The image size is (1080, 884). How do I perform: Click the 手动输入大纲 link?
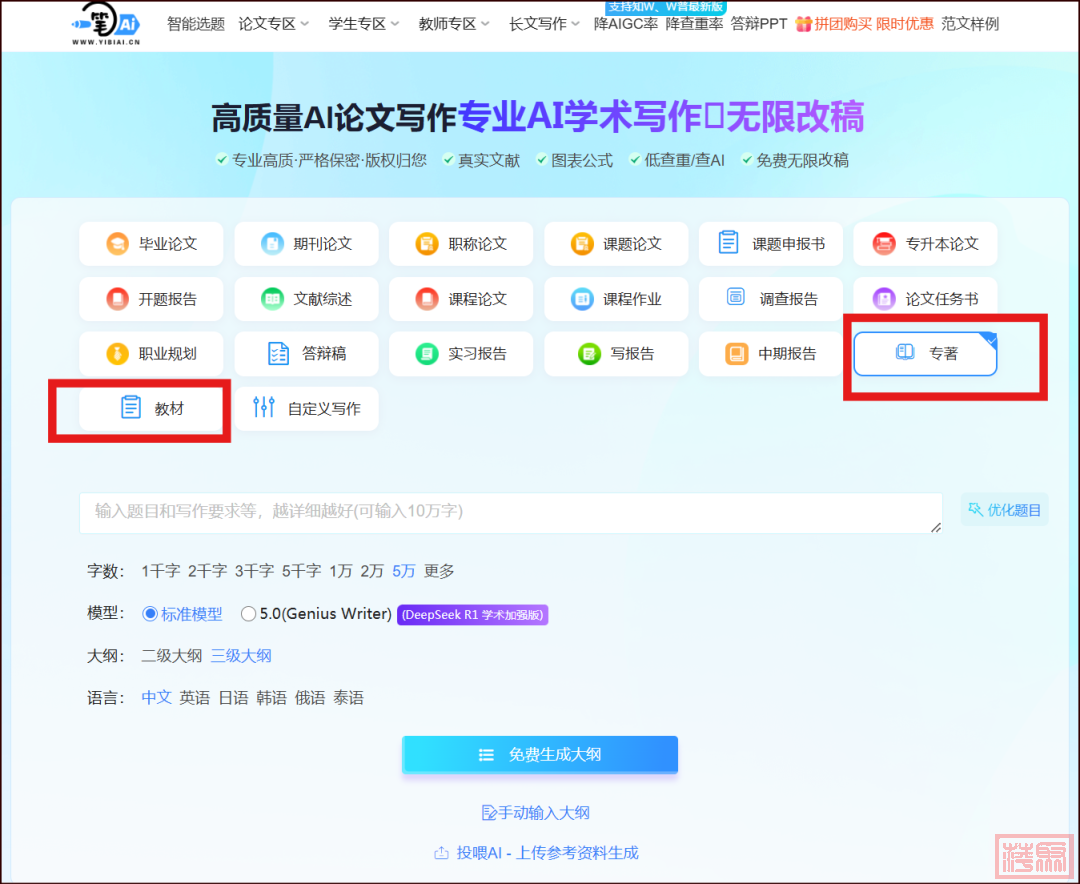click(x=542, y=813)
